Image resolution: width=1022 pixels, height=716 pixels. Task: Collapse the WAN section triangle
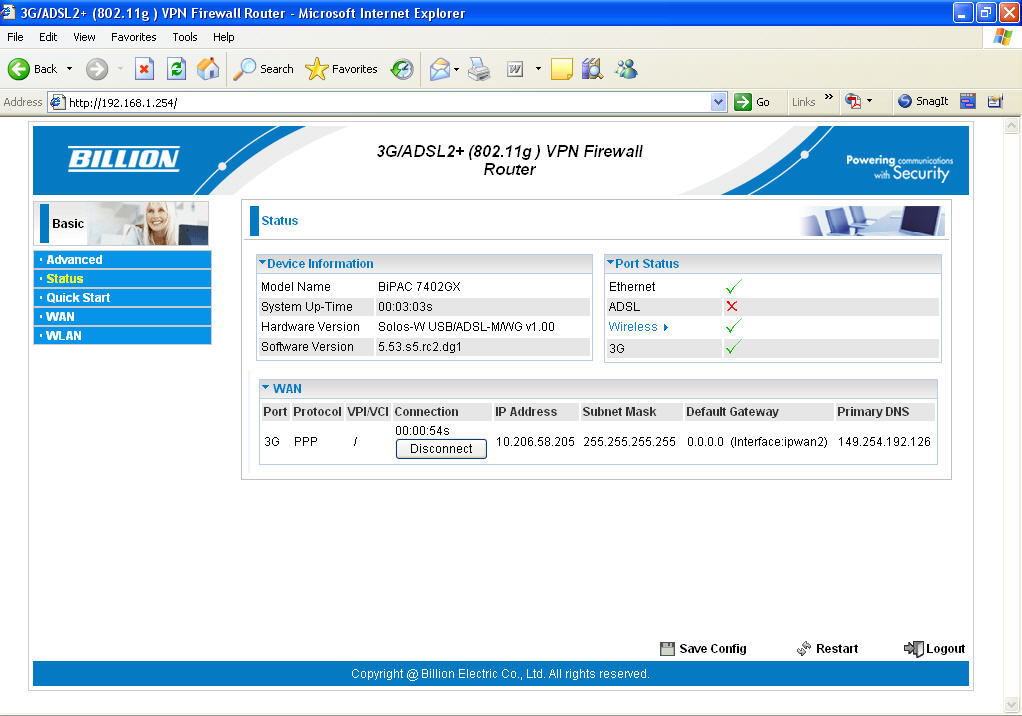[266, 388]
